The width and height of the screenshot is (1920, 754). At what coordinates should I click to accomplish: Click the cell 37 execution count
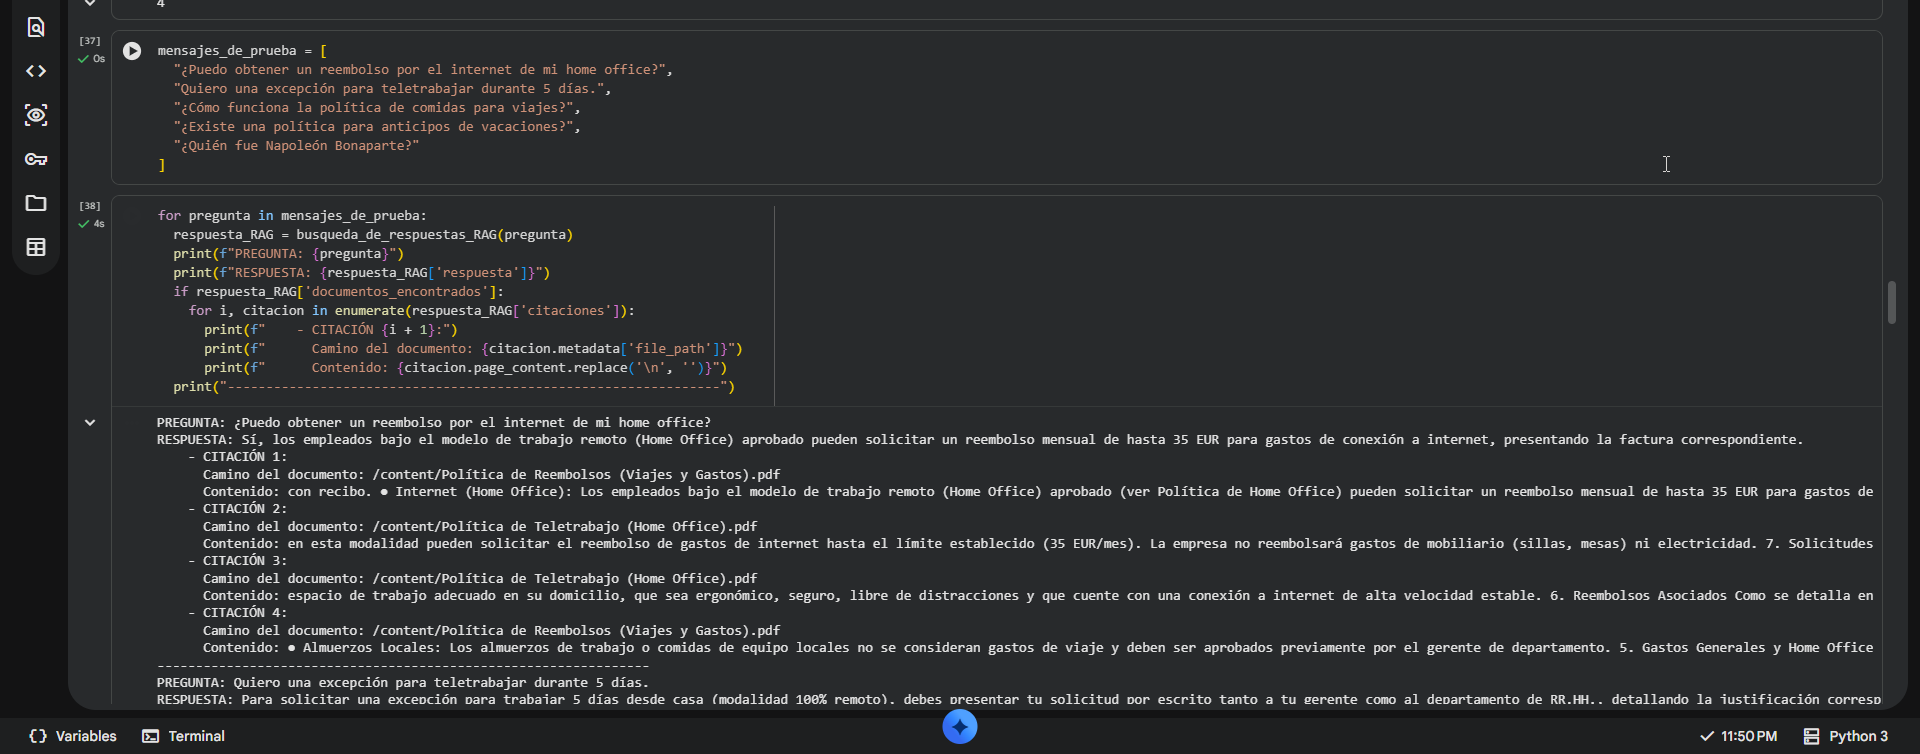click(x=90, y=41)
